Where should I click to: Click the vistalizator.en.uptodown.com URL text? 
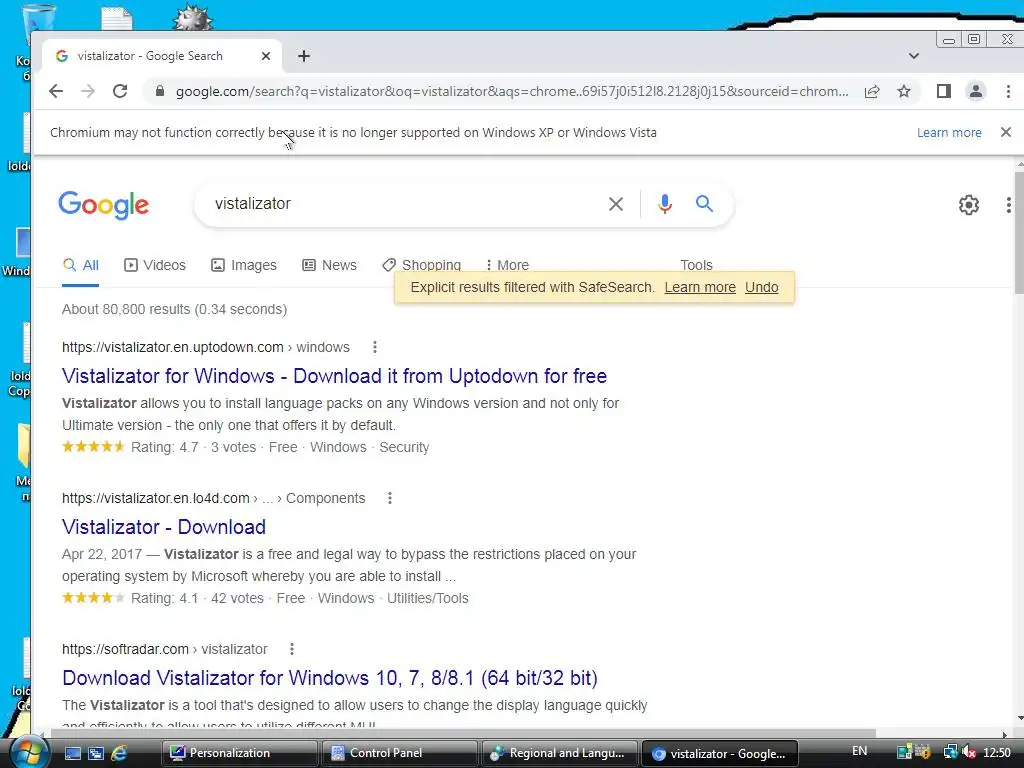point(172,347)
